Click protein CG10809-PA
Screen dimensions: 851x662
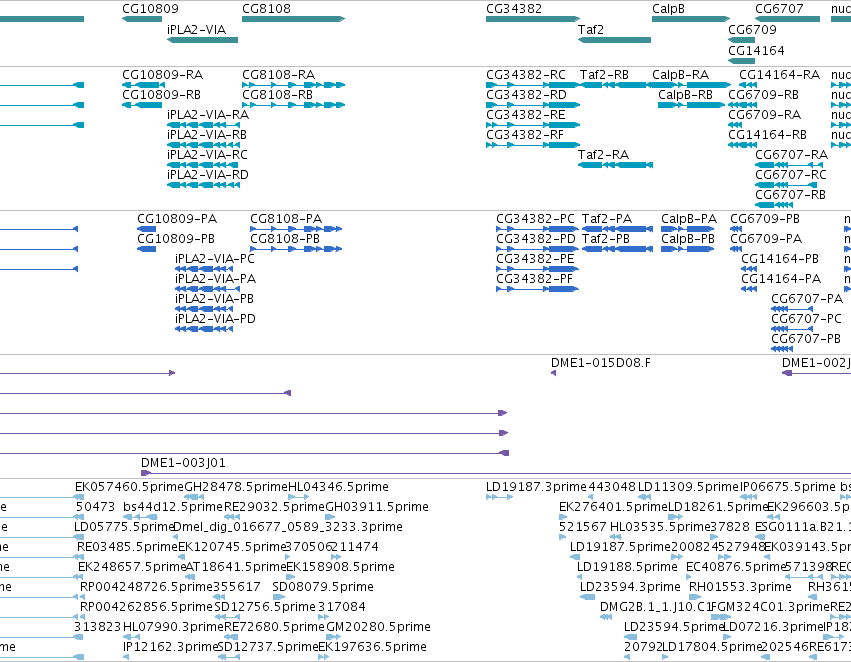coord(147,229)
